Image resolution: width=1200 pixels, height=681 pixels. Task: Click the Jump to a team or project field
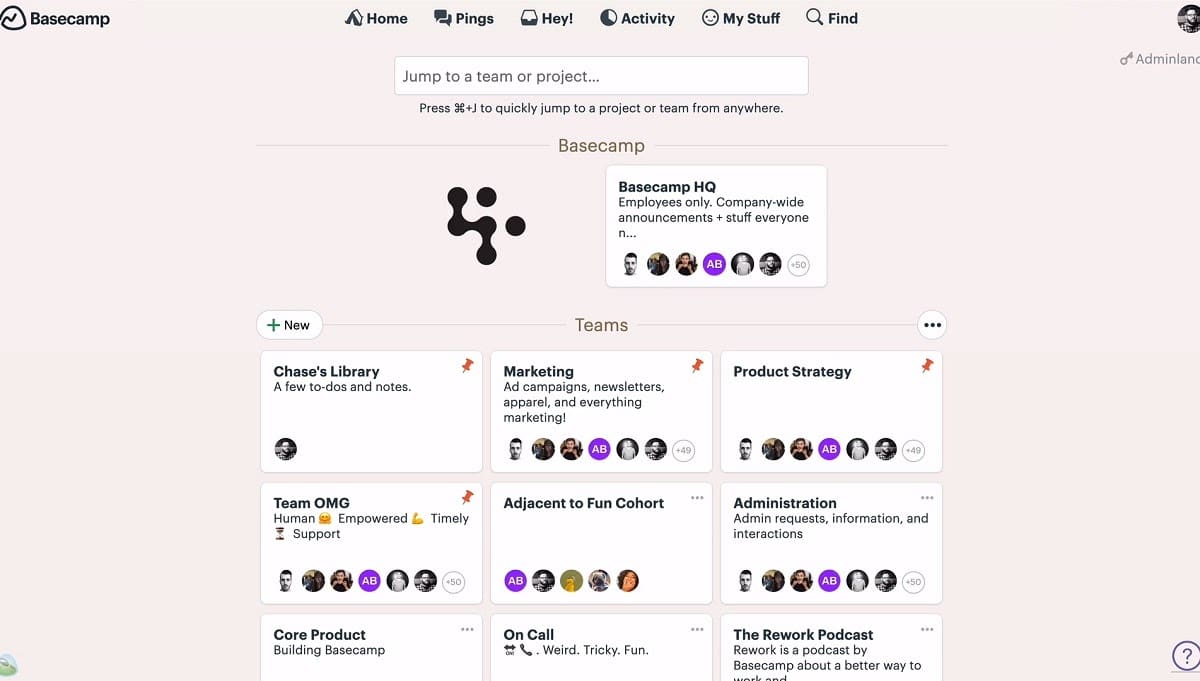pyautogui.click(x=600, y=75)
